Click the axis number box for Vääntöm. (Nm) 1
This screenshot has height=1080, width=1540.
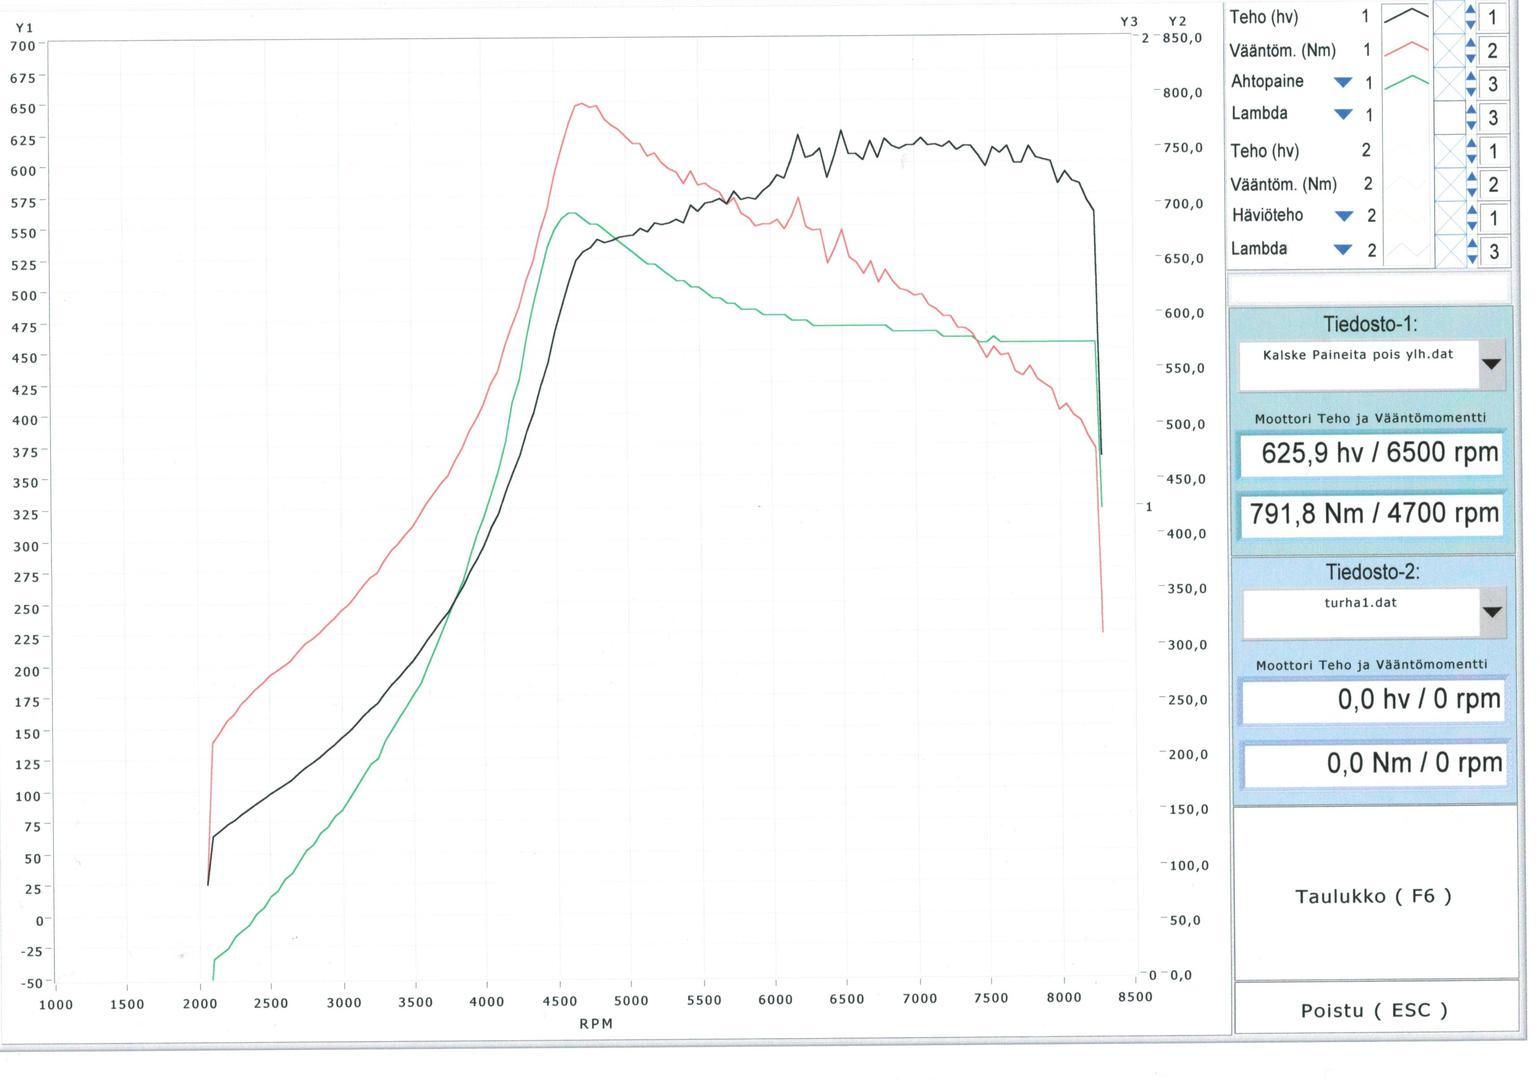coord(1493,51)
